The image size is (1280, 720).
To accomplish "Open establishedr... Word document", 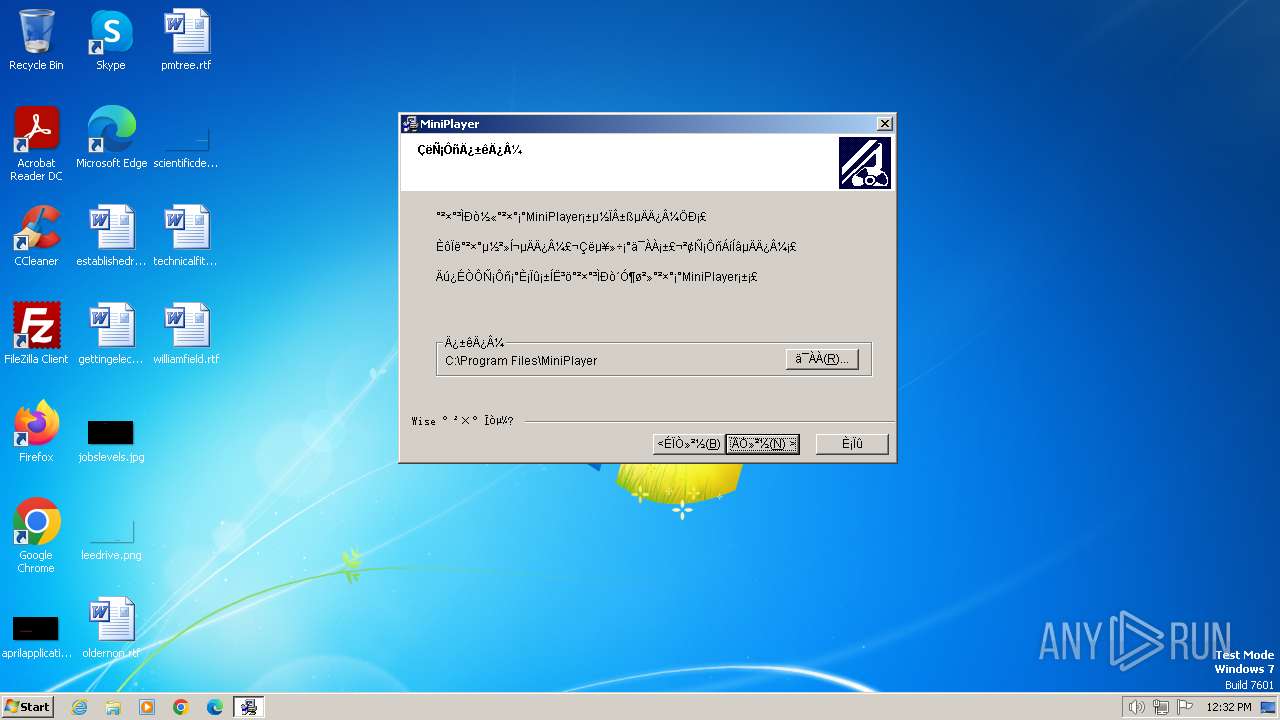I will (x=111, y=236).
